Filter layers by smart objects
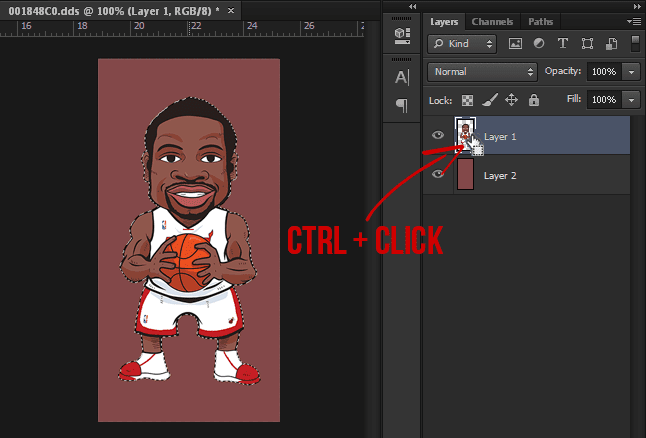 pos(611,44)
